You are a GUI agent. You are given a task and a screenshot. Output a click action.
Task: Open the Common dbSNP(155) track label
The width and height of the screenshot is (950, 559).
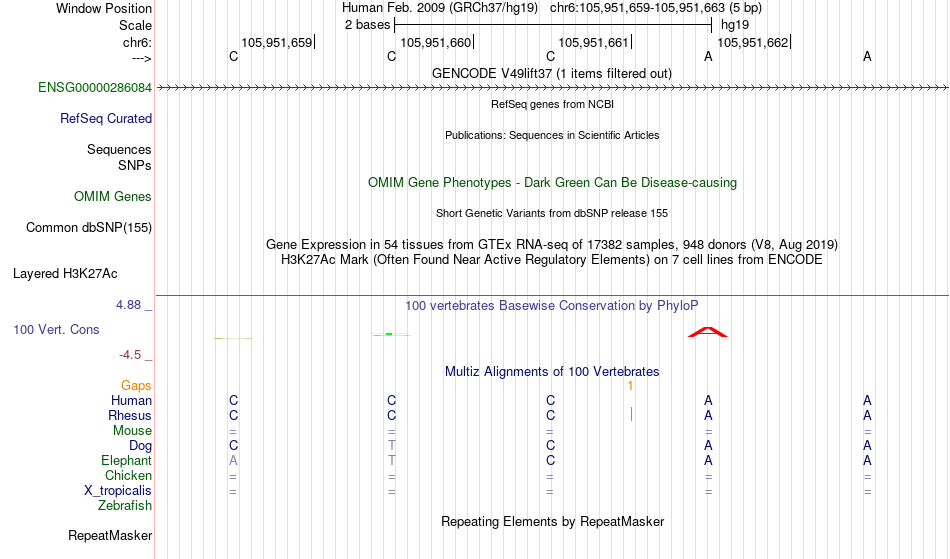coord(88,227)
